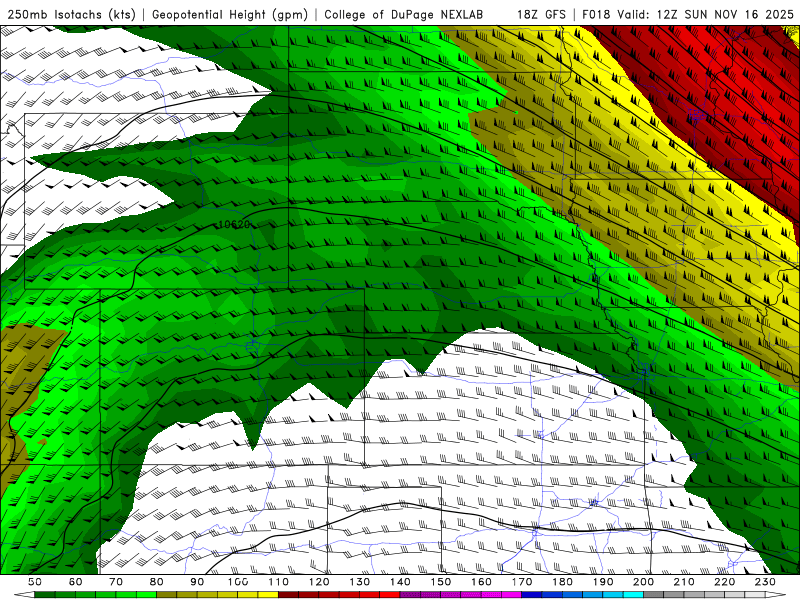Image resolution: width=800 pixels, height=600 pixels.
Task: Click the "250mb Isotachs (kts)" title text
Action: pyautogui.click(x=71, y=14)
